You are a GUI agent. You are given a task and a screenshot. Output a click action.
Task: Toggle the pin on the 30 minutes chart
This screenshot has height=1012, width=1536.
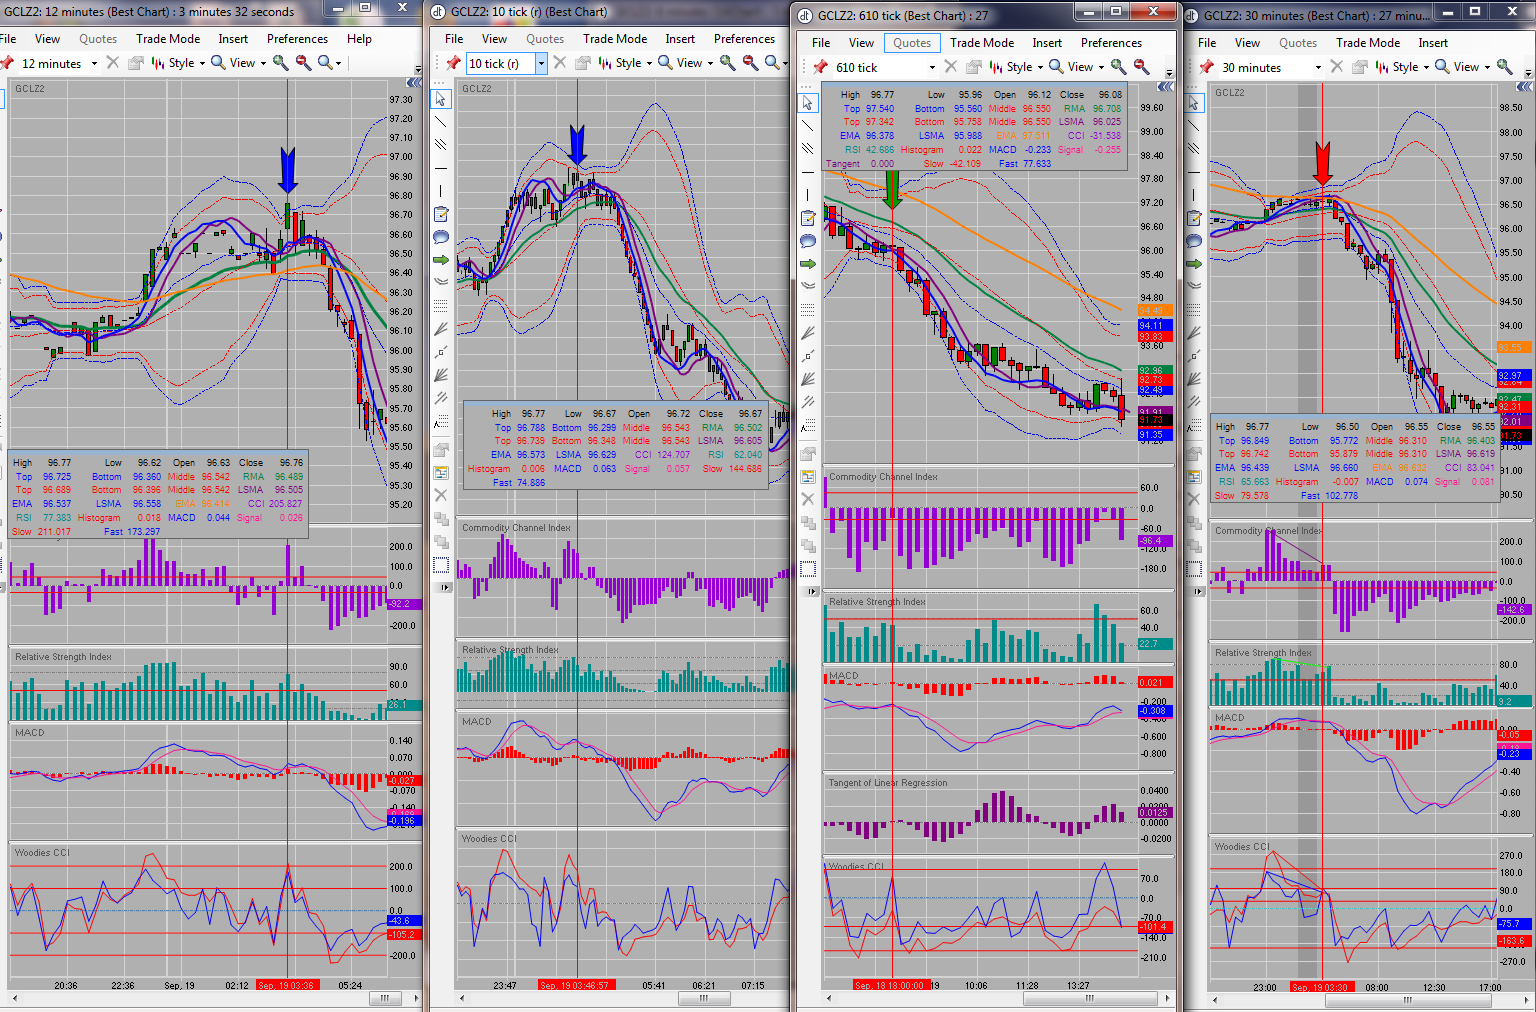pyautogui.click(x=1207, y=67)
